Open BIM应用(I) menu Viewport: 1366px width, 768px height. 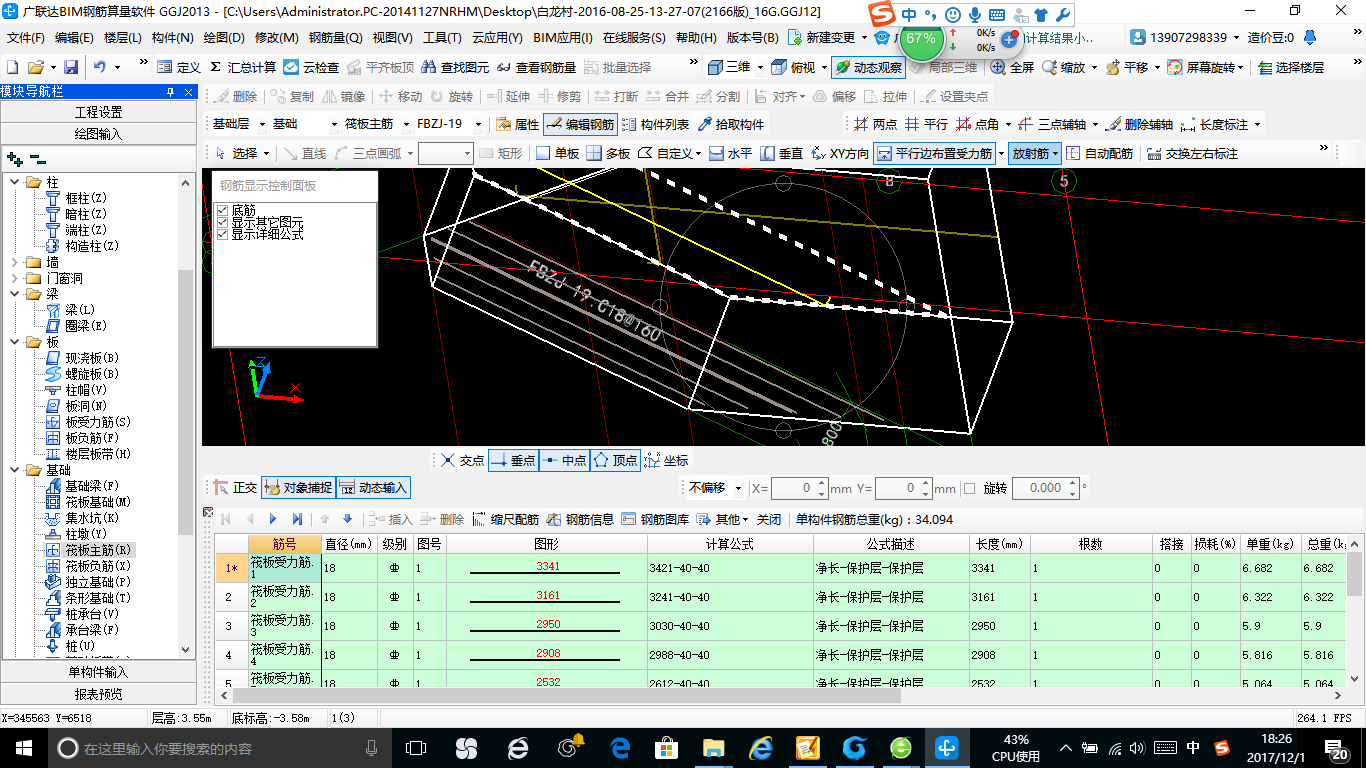point(563,38)
